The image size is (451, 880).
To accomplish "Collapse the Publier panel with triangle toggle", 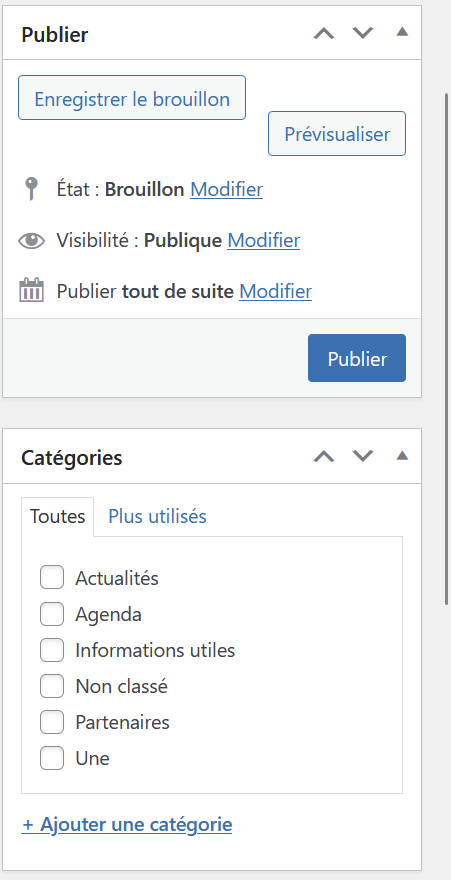I will click(x=402, y=32).
